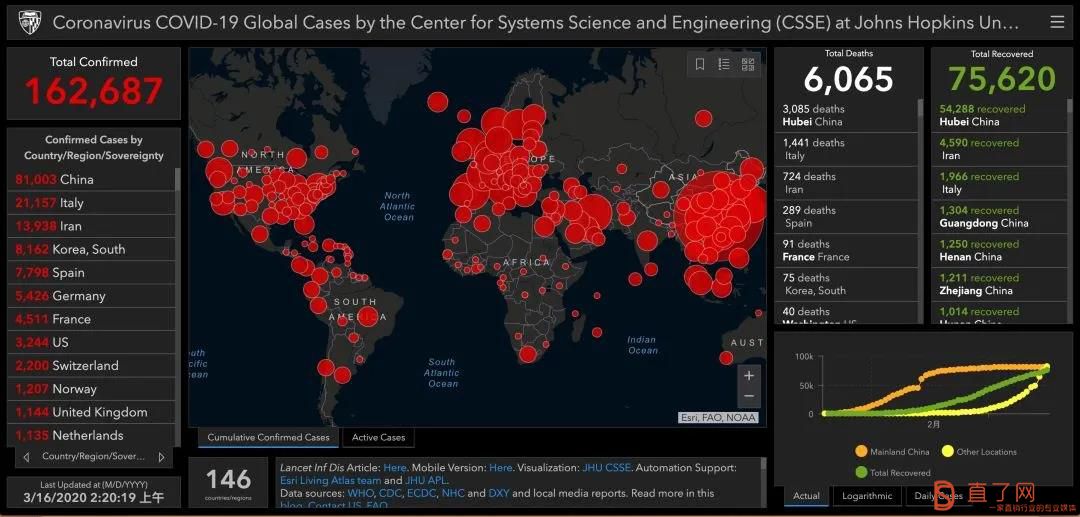Go to previous country list page arrow
Screen dimensions: 1080x517
(x=26, y=456)
